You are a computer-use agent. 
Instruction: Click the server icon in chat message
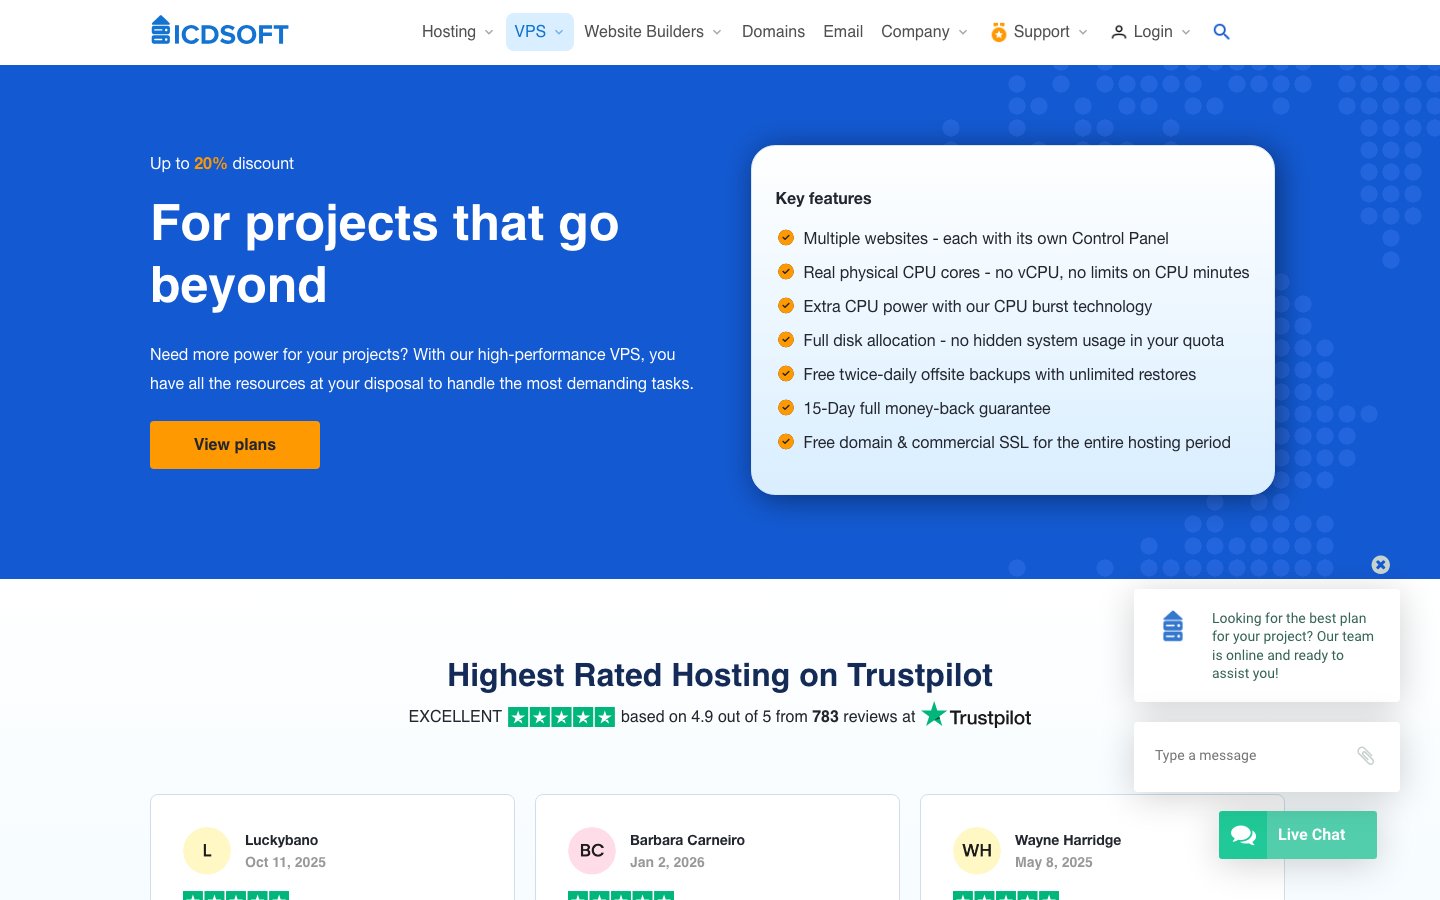[1173, 626]
